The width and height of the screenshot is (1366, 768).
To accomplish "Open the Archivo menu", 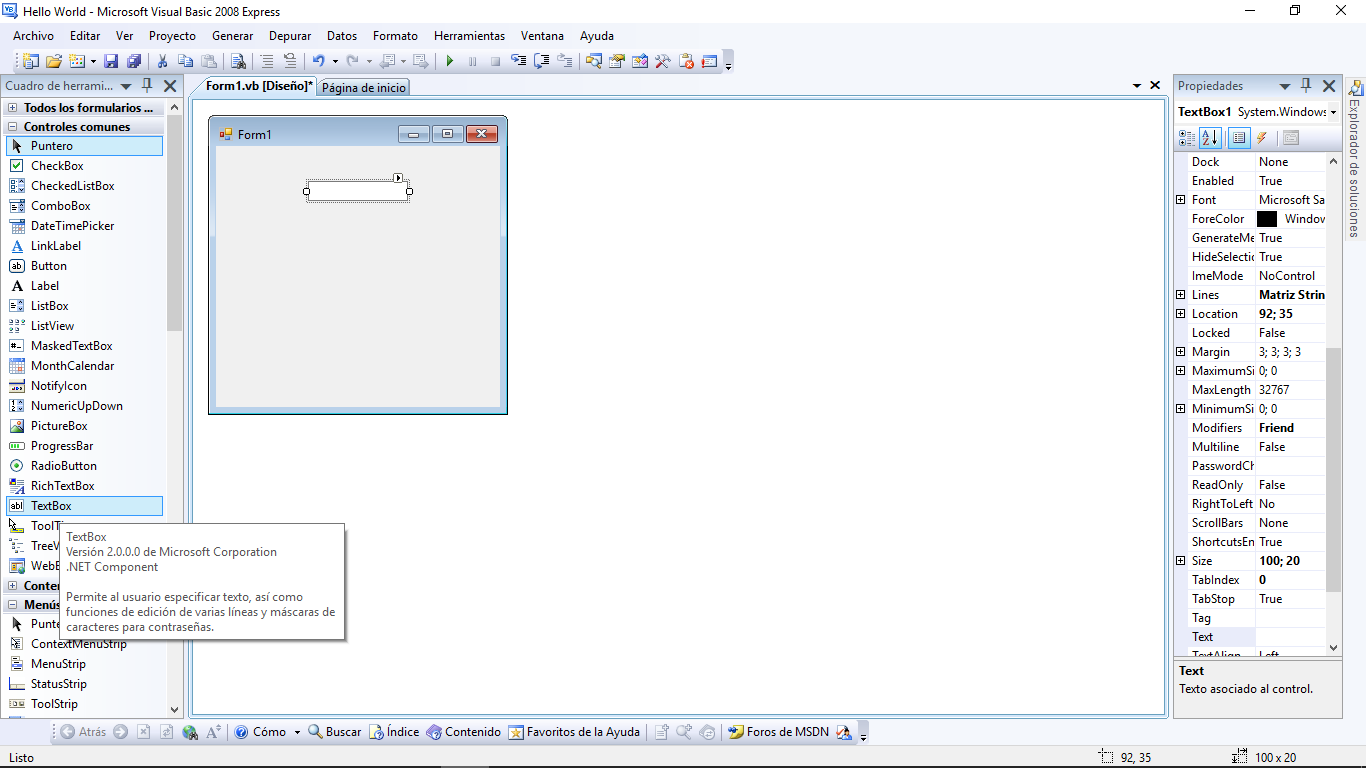I will click(x=33, y=36).
